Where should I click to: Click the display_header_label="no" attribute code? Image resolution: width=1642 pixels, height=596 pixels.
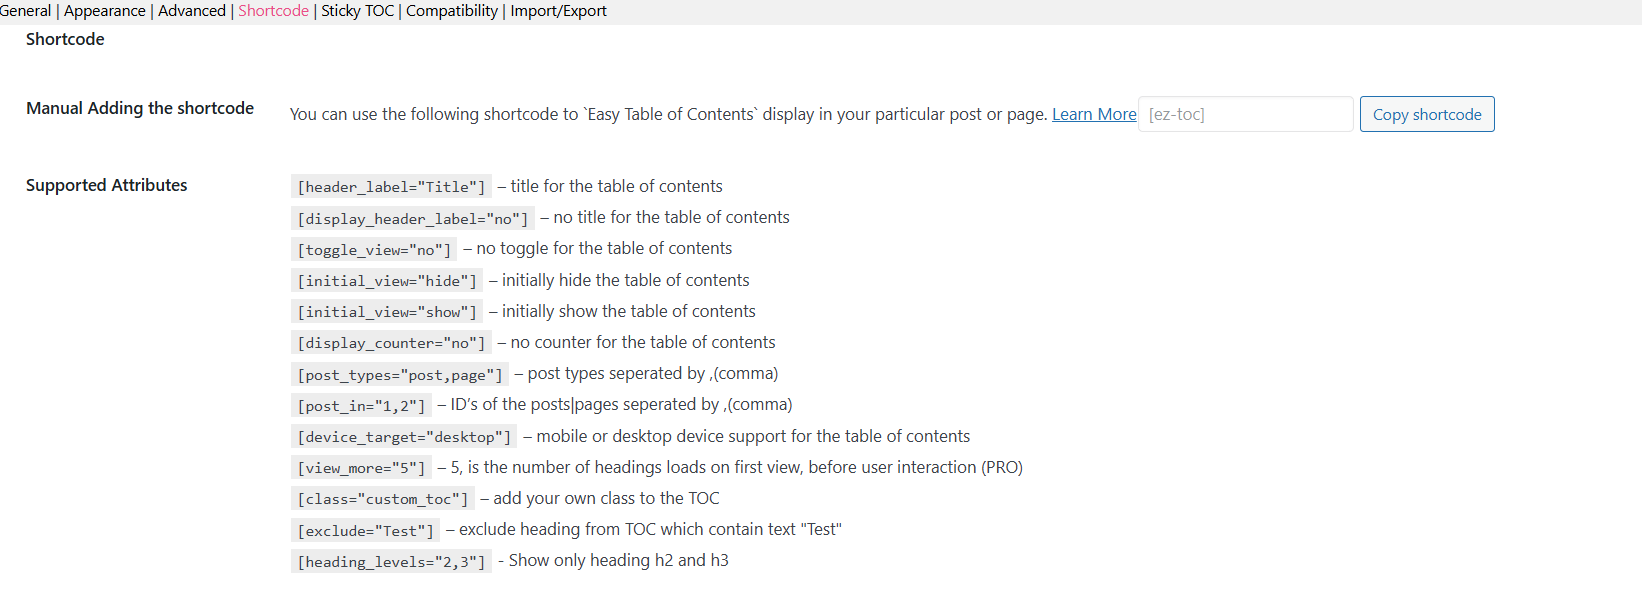(x=412, y=218)
